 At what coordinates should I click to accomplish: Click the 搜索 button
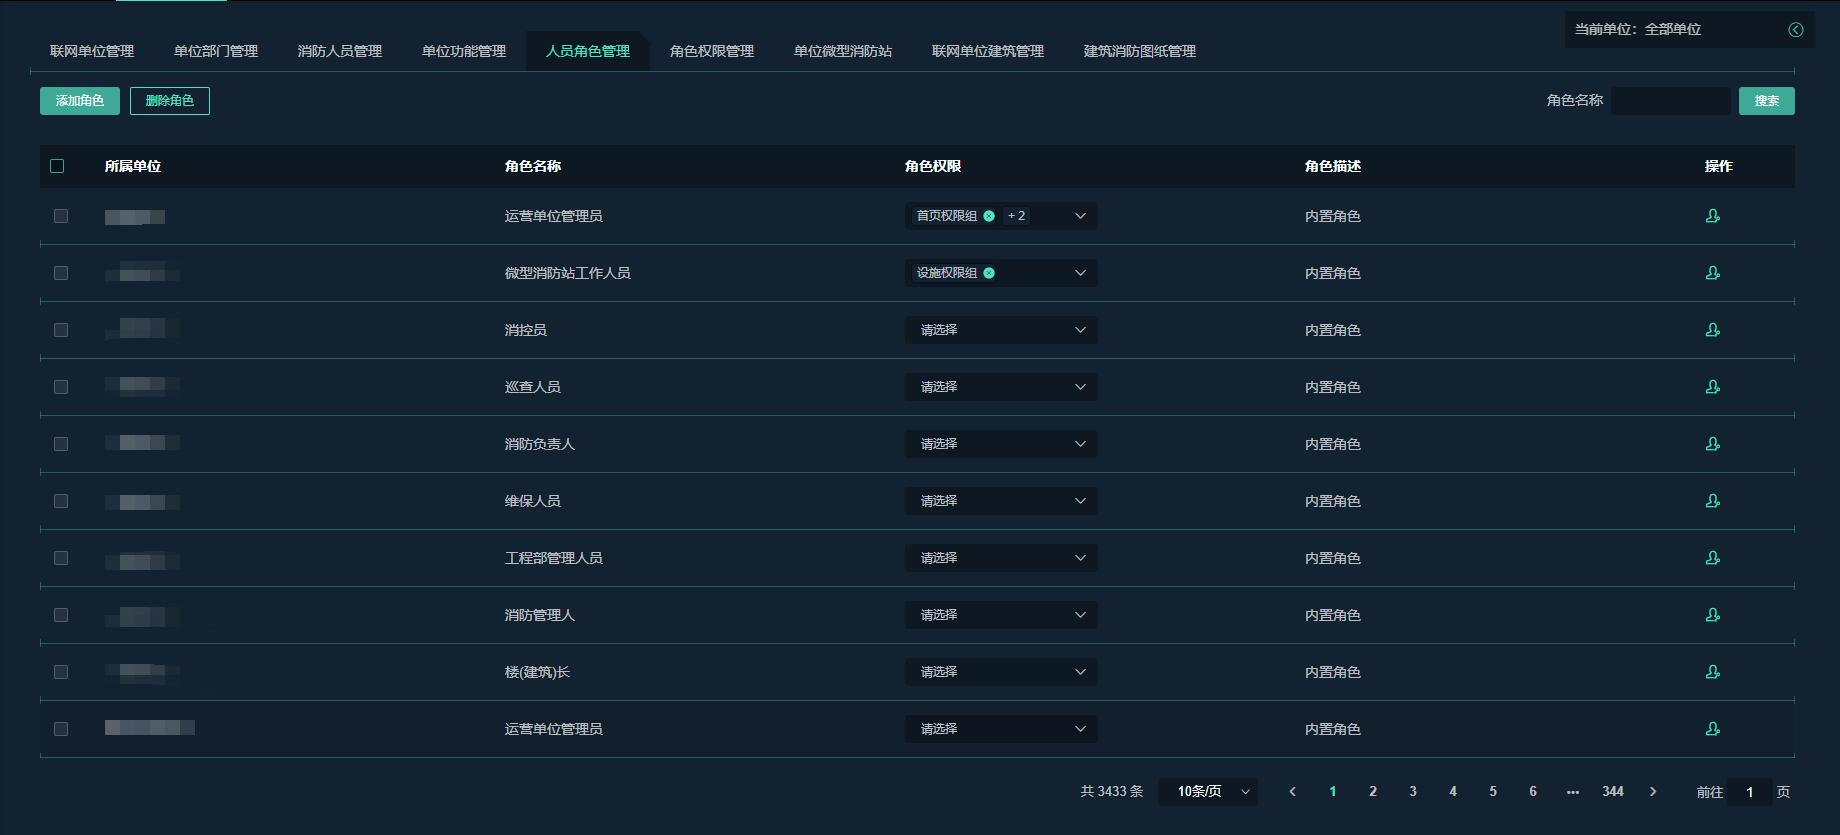click(1767, 101)
